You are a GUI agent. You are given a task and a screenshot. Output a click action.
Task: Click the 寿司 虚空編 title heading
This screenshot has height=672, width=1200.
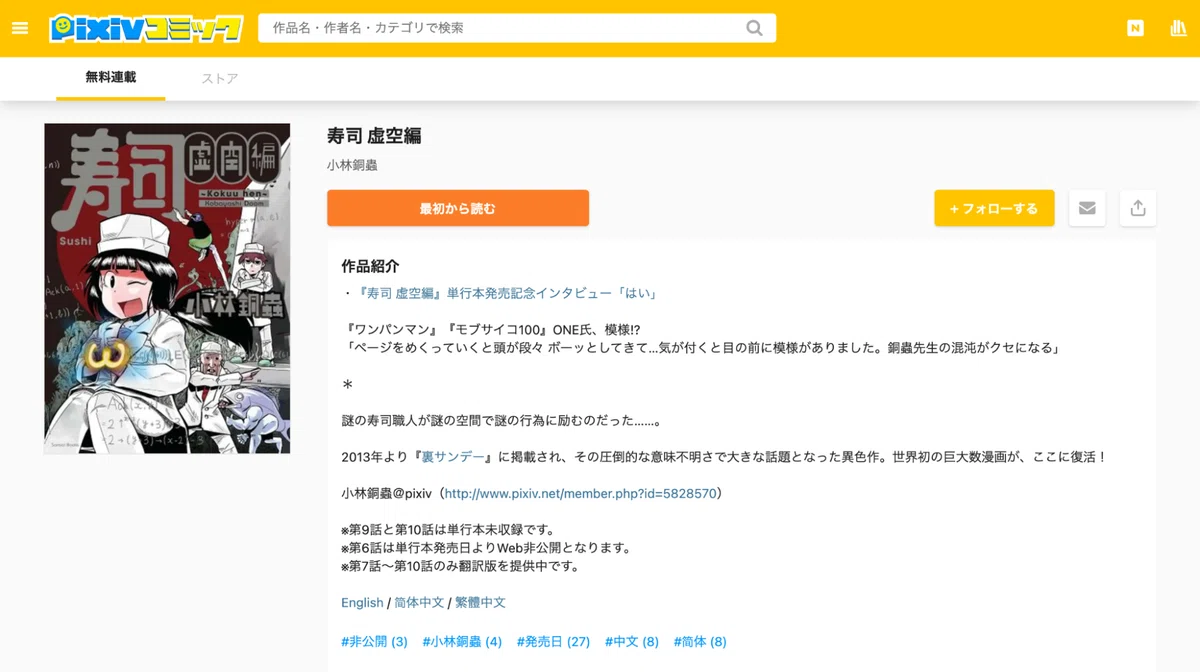coord(374,136)
